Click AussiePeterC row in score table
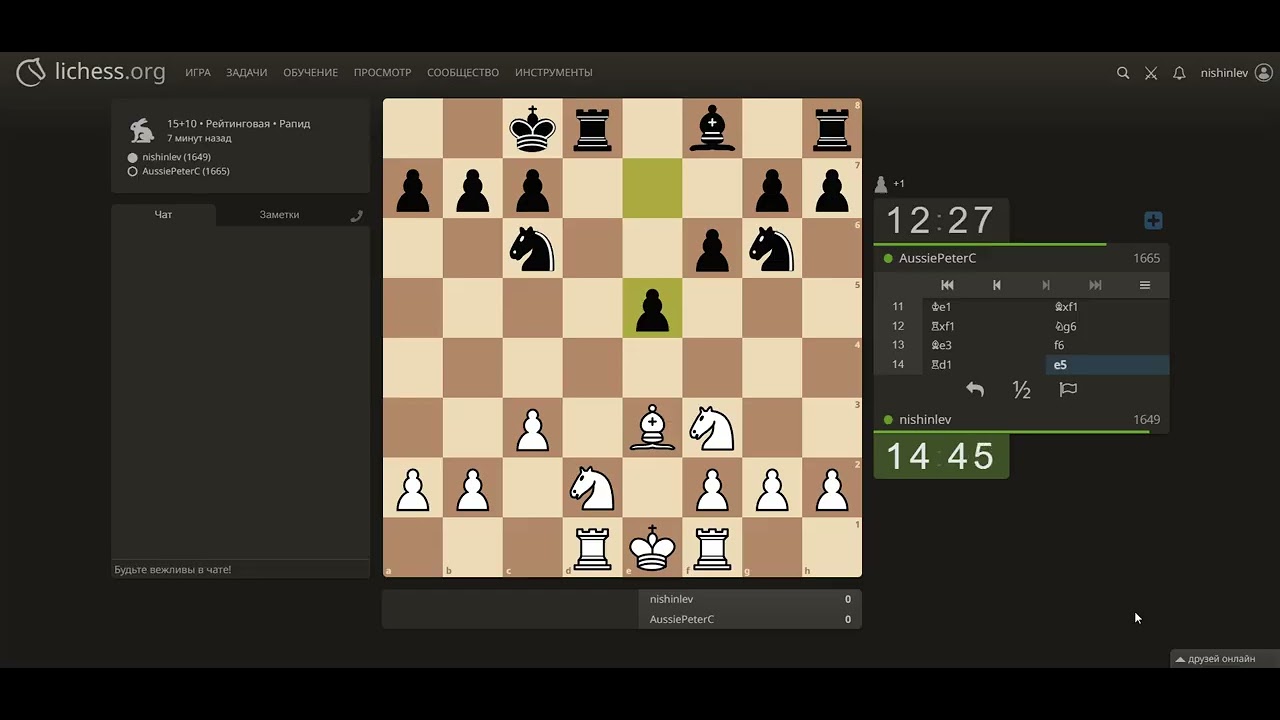The image size is (1280, 720). pos(750,619)
